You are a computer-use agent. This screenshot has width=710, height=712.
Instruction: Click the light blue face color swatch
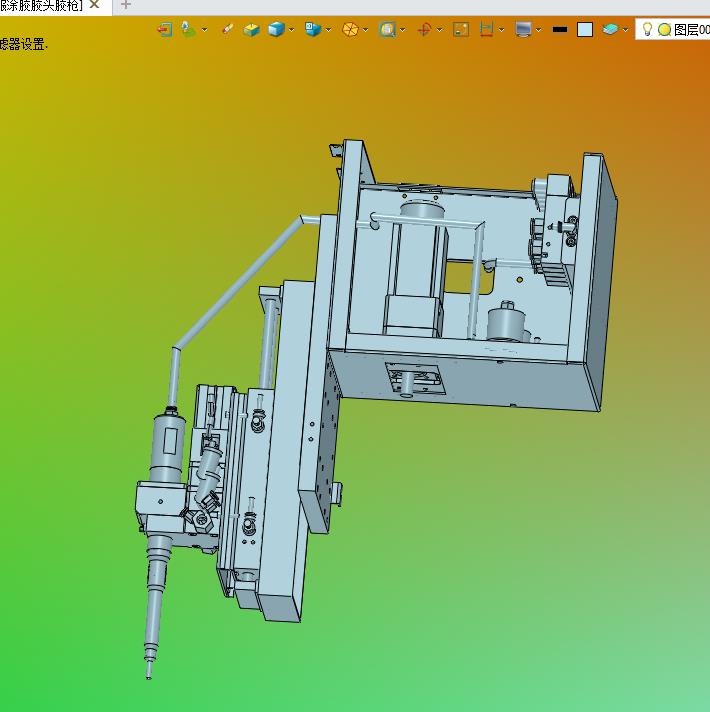(585, 30)
